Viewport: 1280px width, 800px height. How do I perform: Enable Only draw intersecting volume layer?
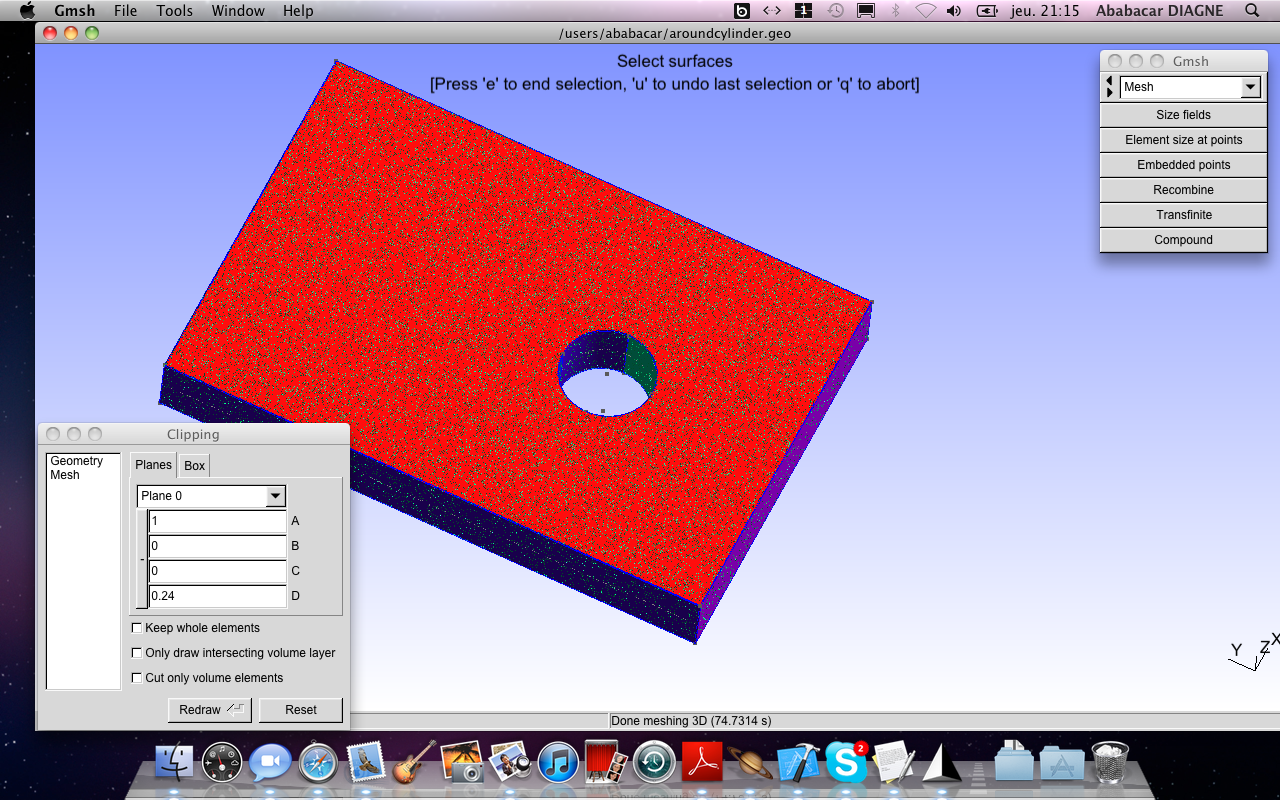[x=137, y=653]
